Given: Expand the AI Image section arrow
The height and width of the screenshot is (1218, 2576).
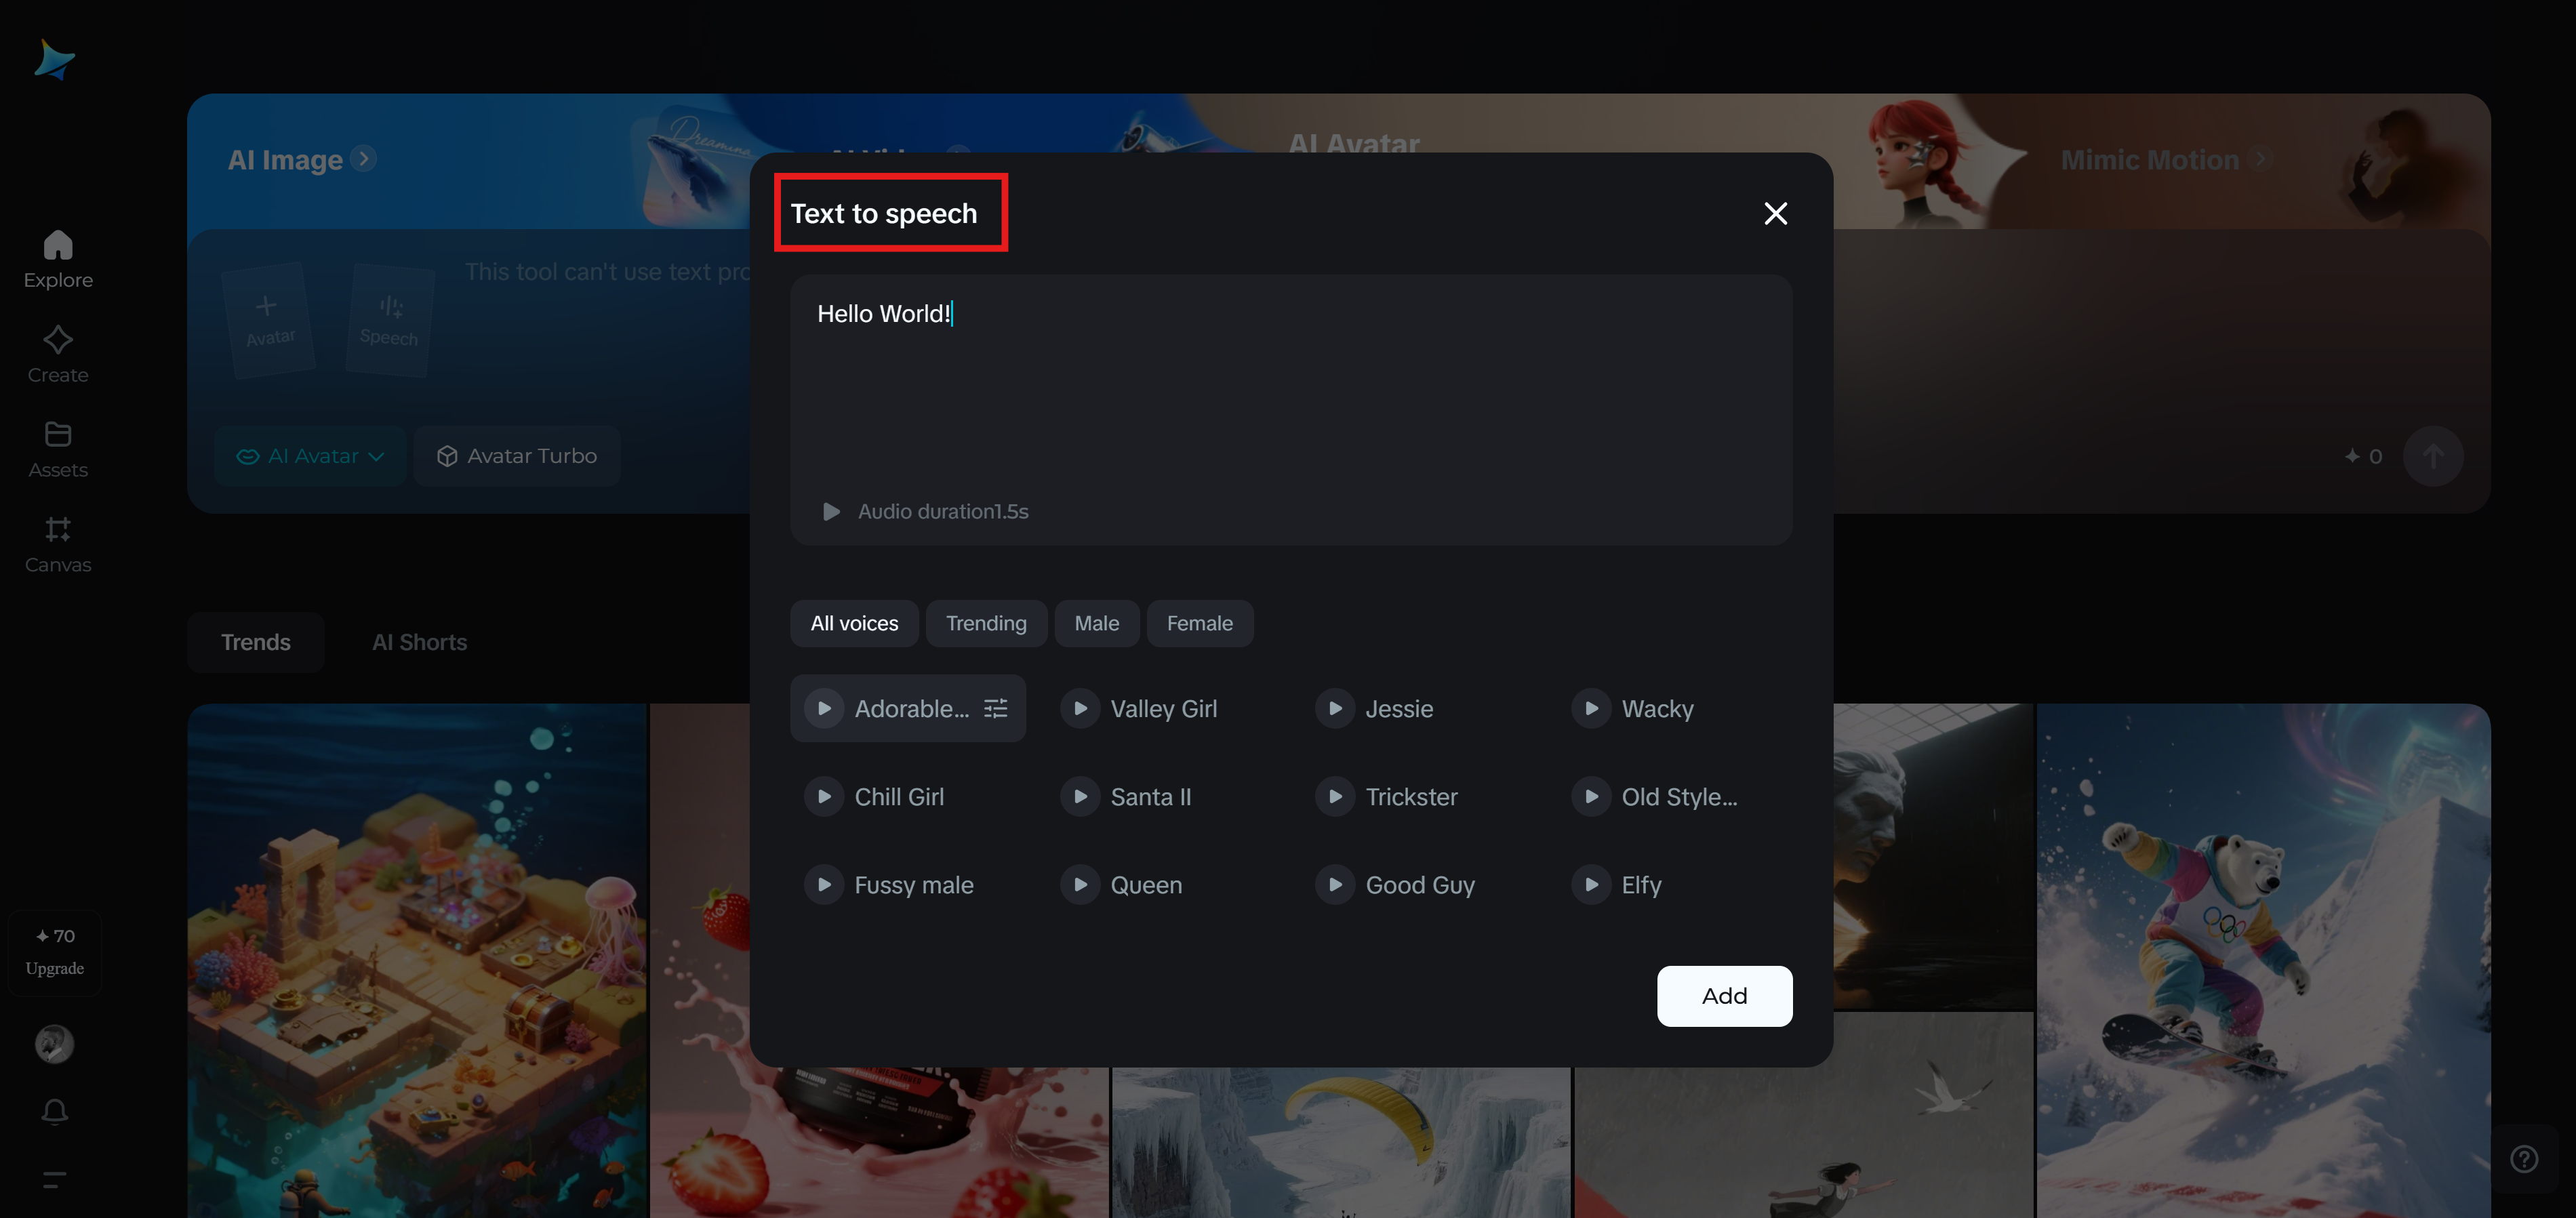Looking at the screenshot, I should click(x=365, y=159).
